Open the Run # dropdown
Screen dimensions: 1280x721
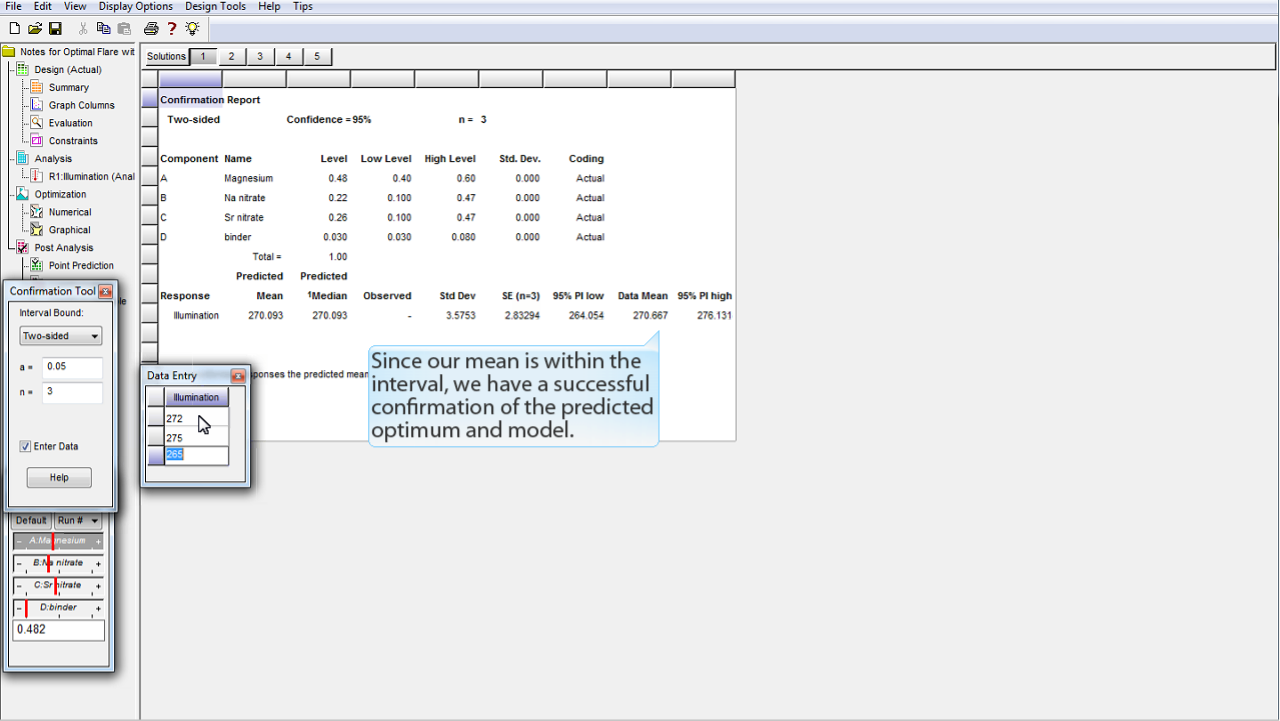click(78, 520)
